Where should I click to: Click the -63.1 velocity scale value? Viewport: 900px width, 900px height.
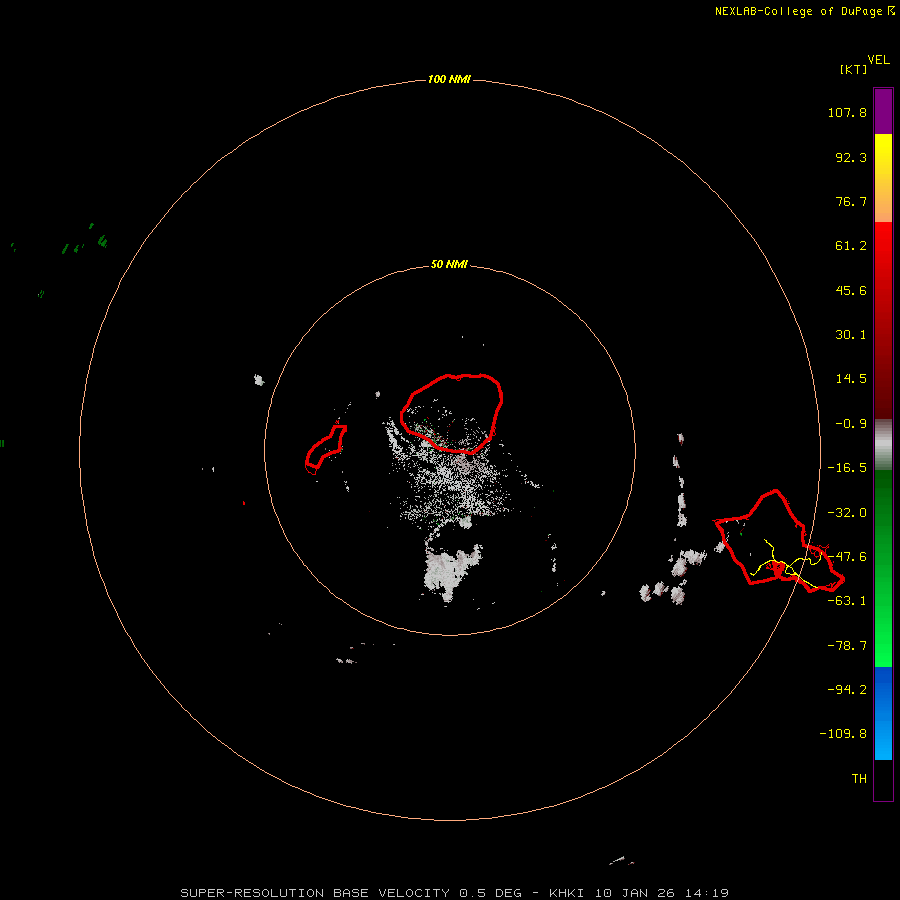pos(847,601)
